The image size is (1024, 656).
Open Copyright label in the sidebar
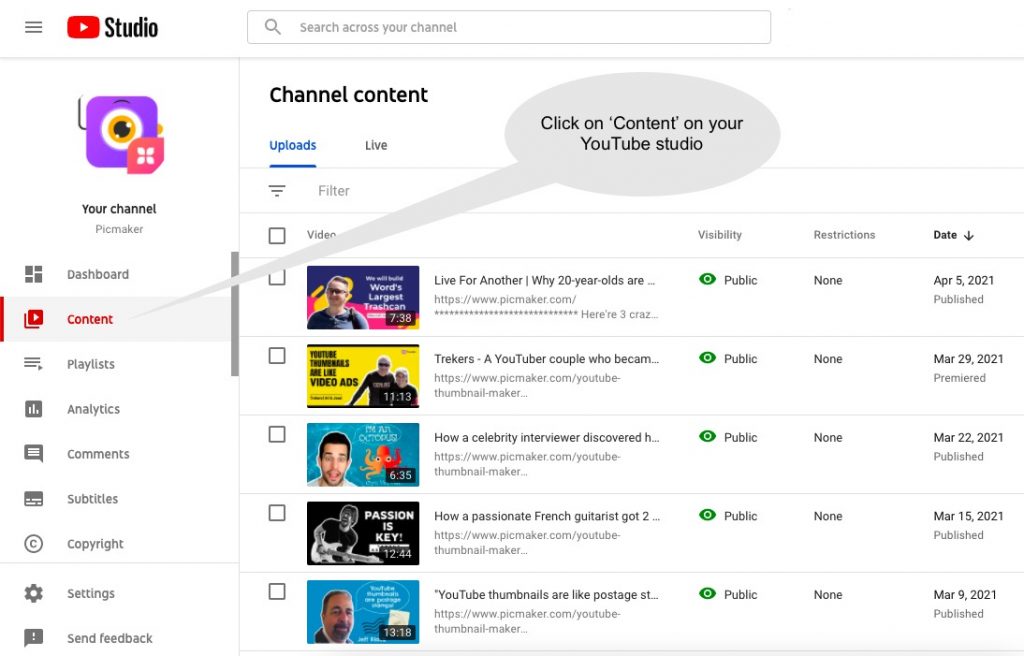coord(95,544)
